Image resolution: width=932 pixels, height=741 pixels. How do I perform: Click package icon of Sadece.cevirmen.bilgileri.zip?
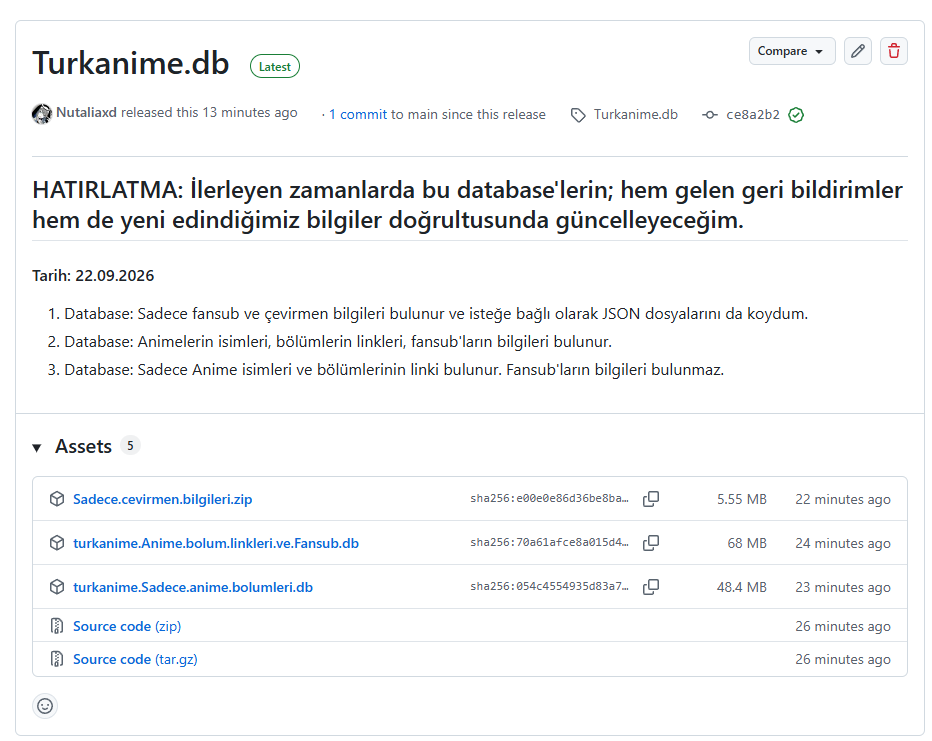tap(56, 499)
